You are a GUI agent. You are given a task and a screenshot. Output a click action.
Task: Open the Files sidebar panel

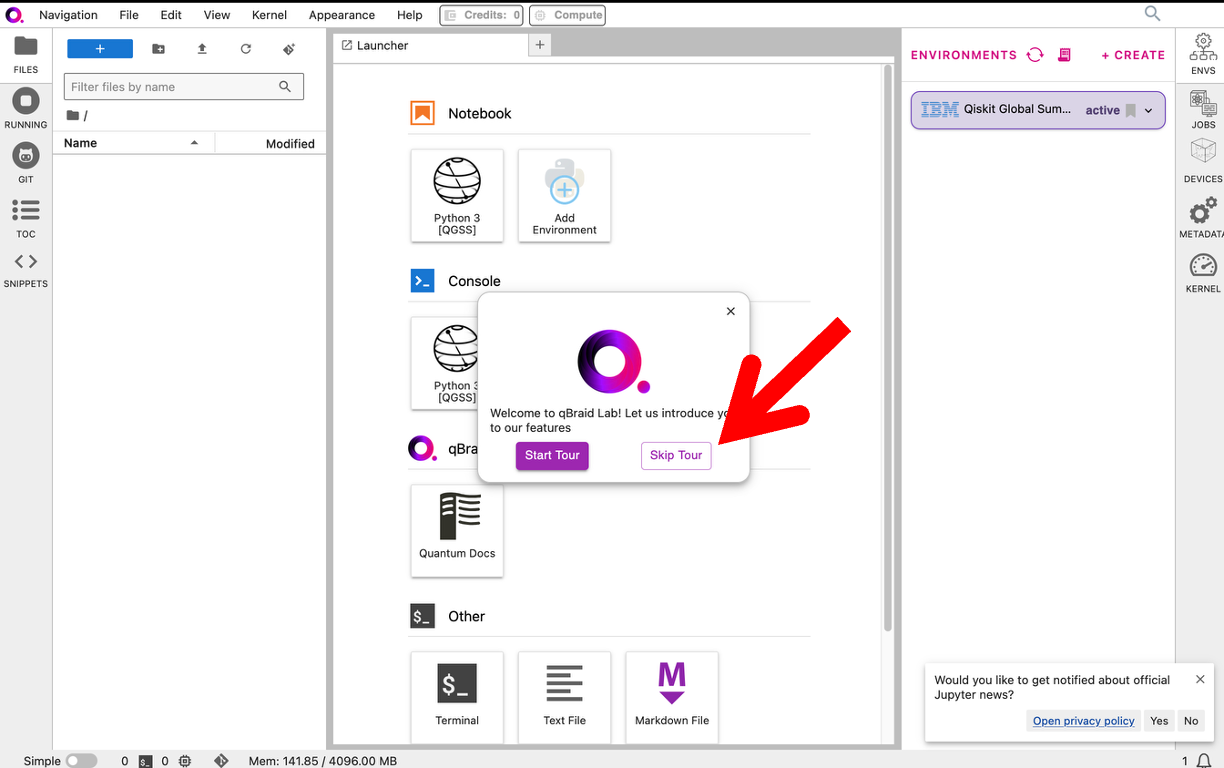[x=26, y=55]
